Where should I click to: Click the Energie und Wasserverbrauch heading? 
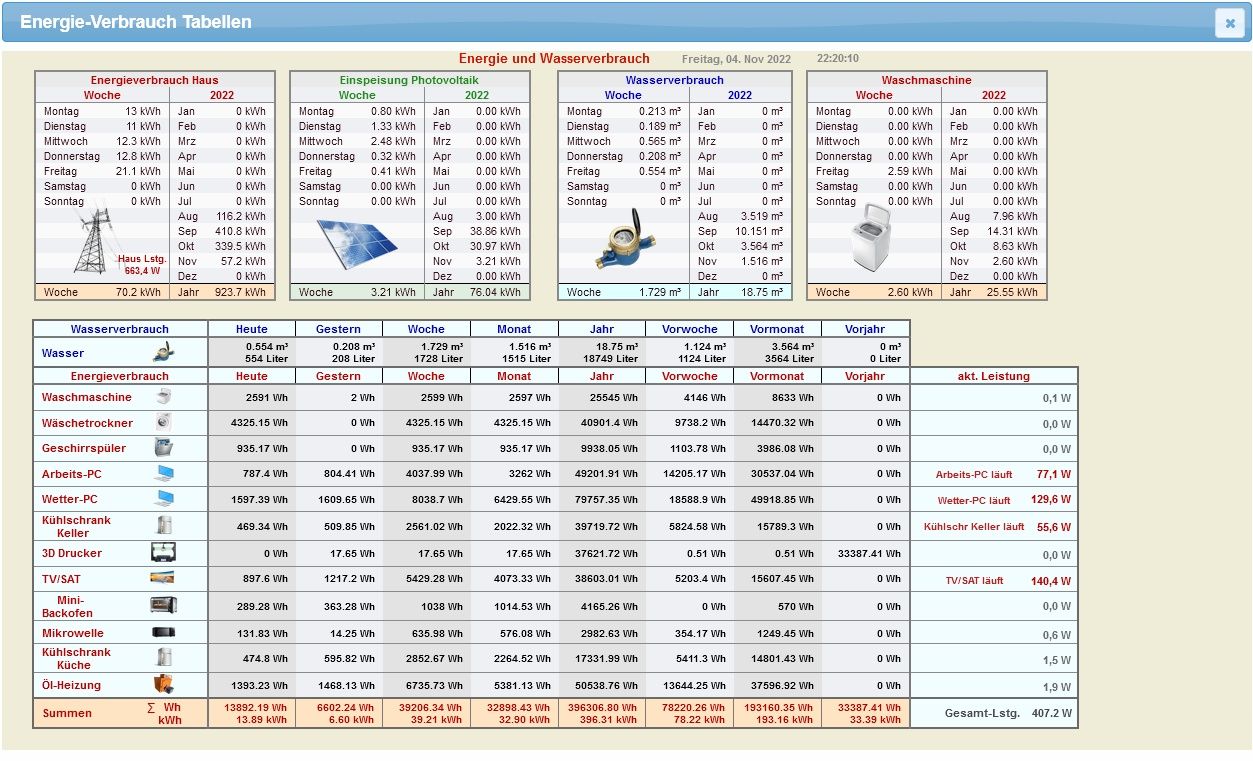click(554, 59)
